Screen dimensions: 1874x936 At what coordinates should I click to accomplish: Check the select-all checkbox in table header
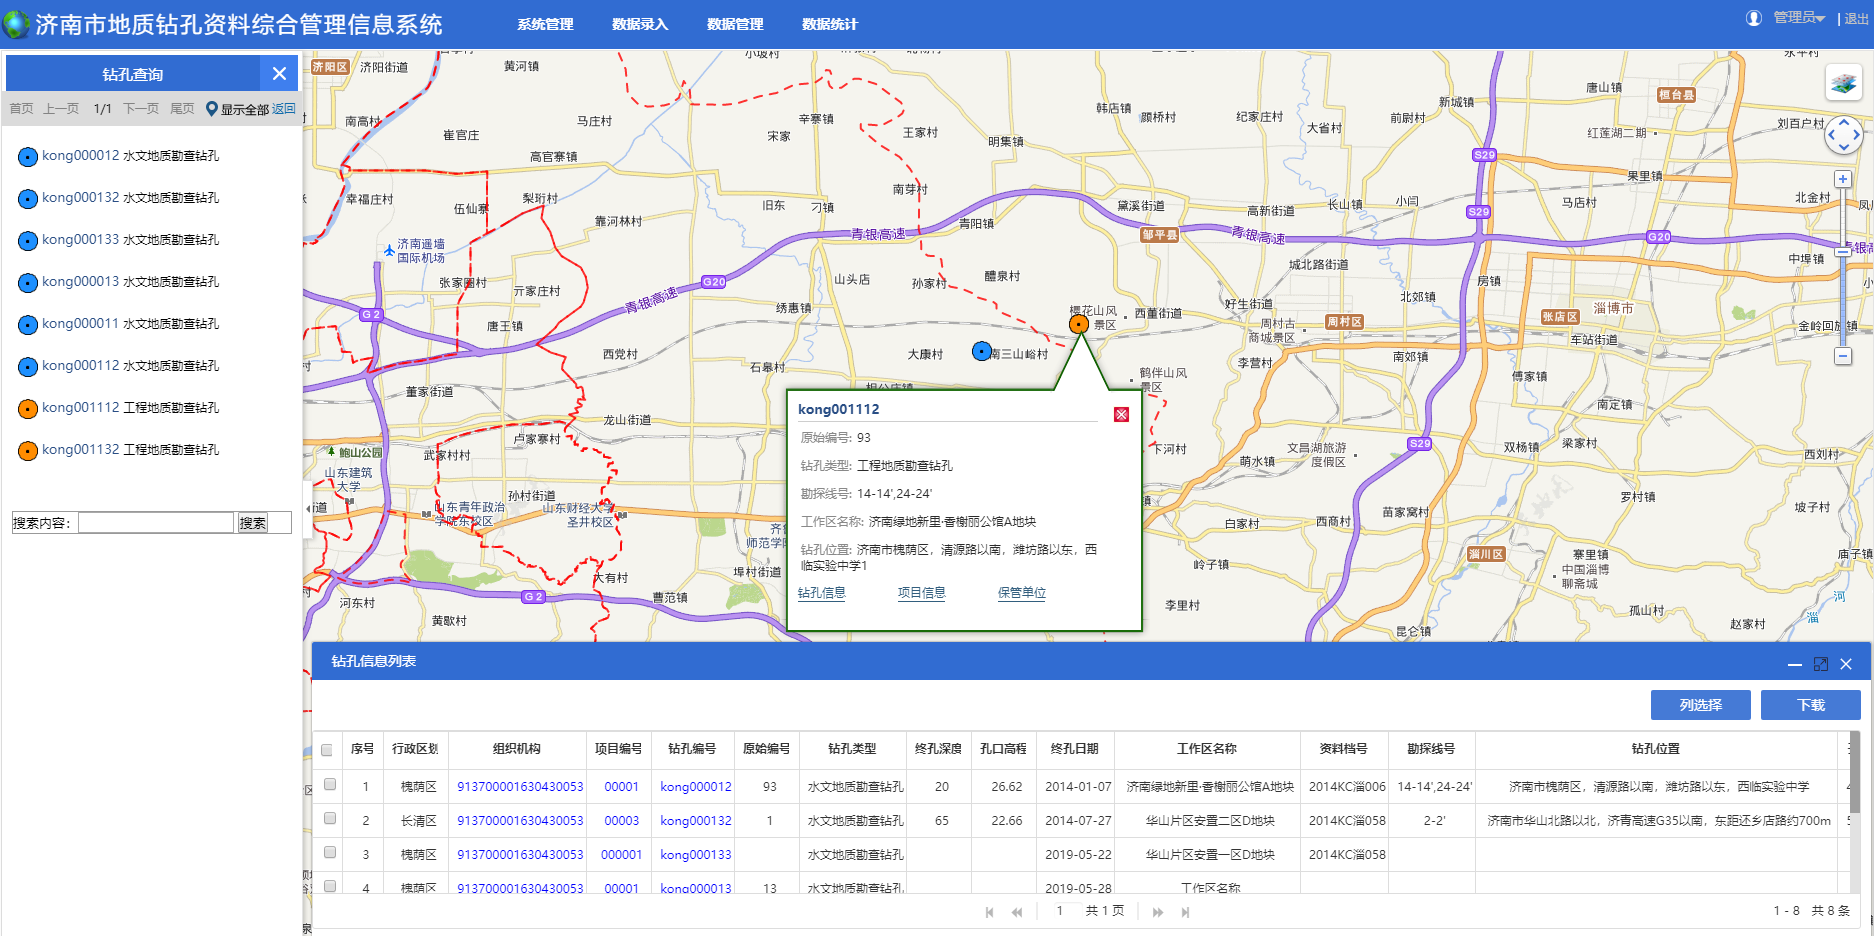[327, 750]
